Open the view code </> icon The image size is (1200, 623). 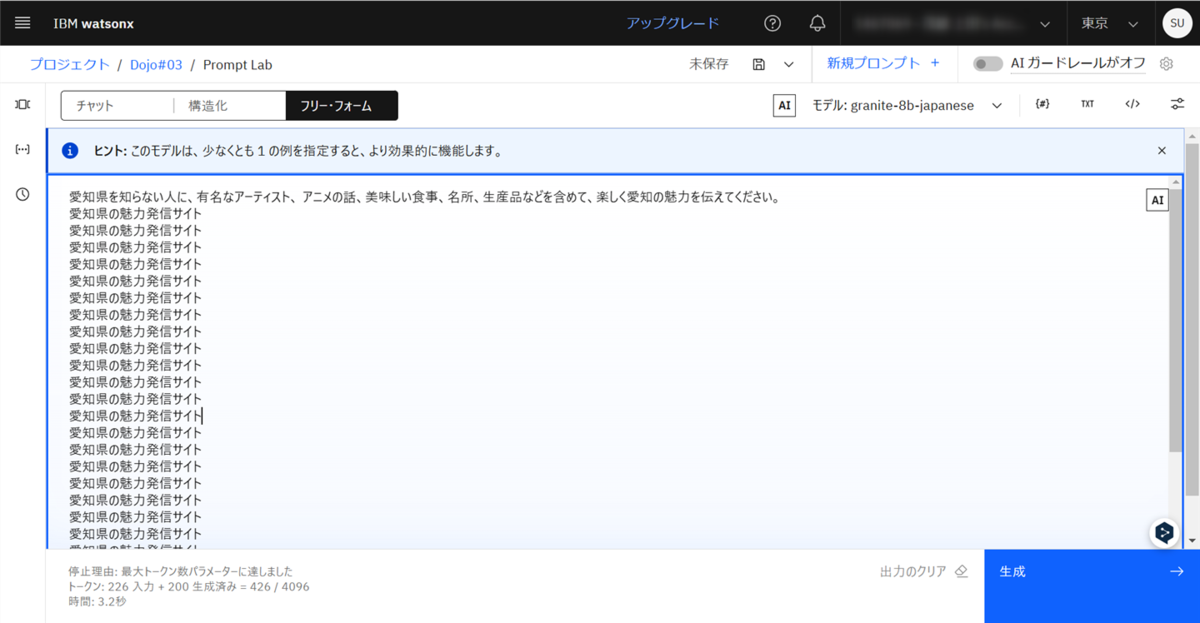click(x=1132, y=104)
